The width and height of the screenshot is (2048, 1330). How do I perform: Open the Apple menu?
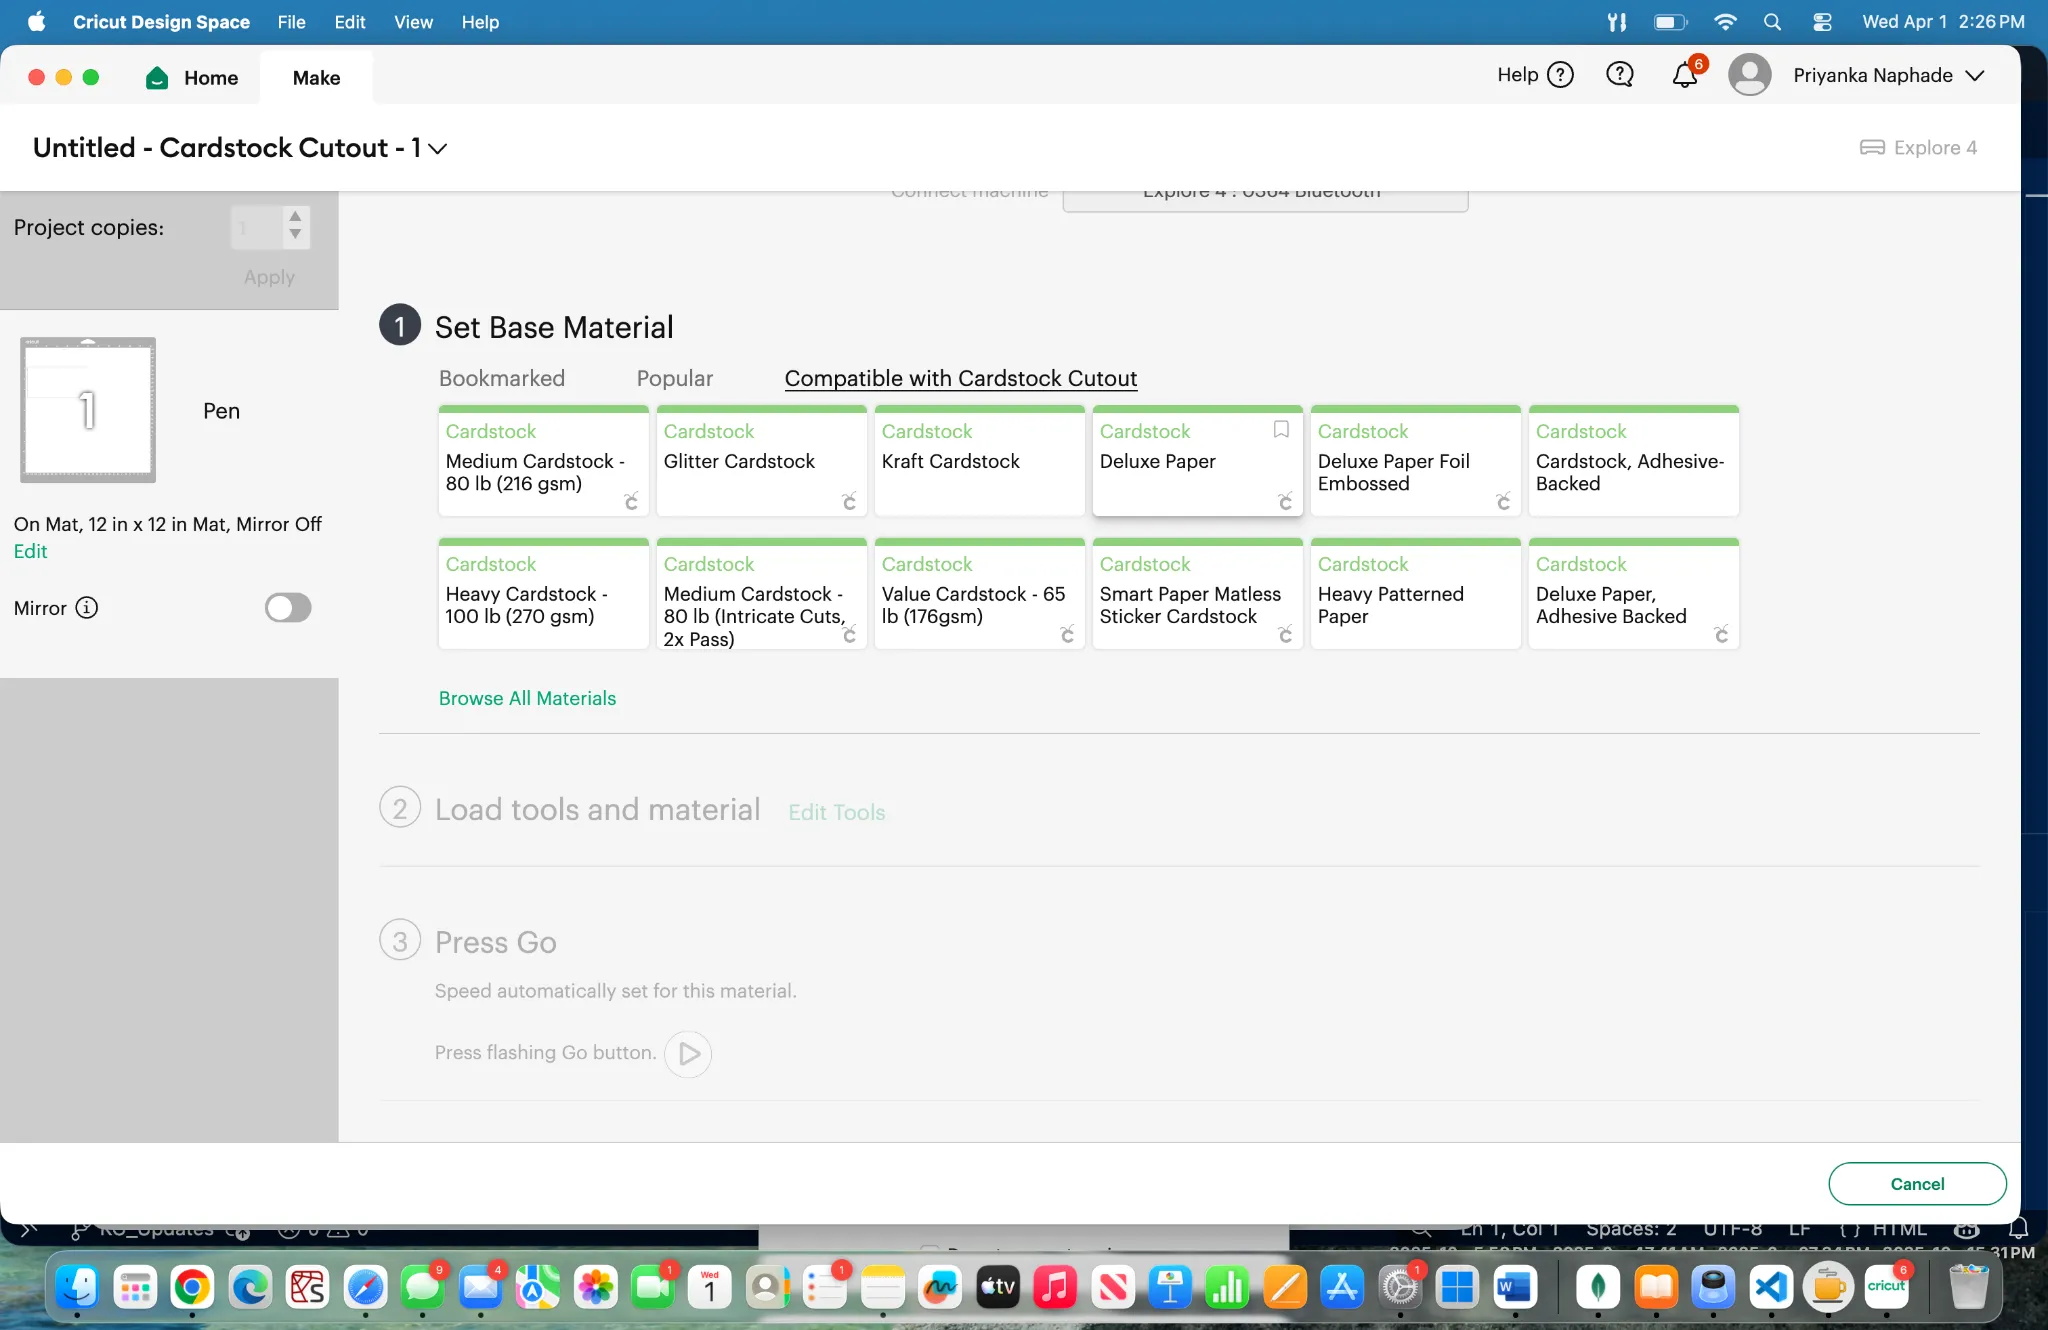pos(36,22)
